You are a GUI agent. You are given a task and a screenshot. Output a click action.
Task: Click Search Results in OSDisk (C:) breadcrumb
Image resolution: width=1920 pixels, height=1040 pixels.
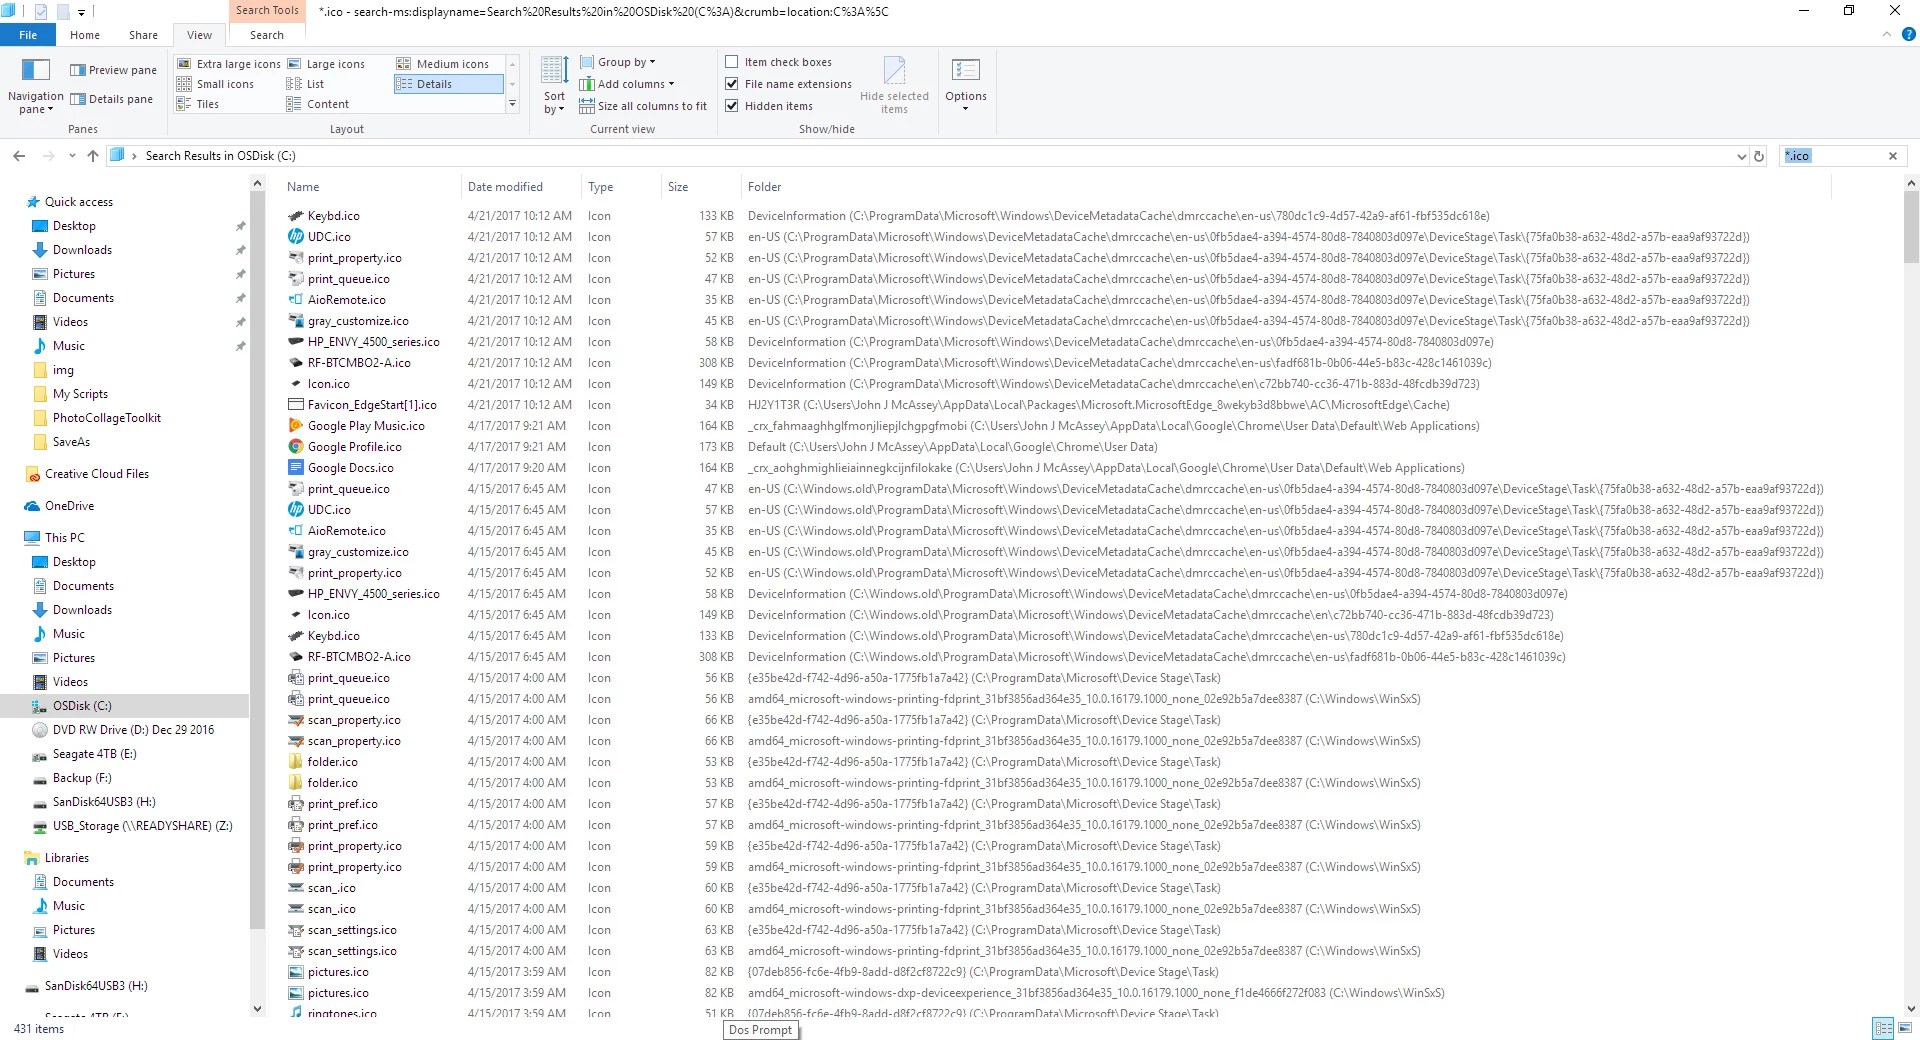220,156
